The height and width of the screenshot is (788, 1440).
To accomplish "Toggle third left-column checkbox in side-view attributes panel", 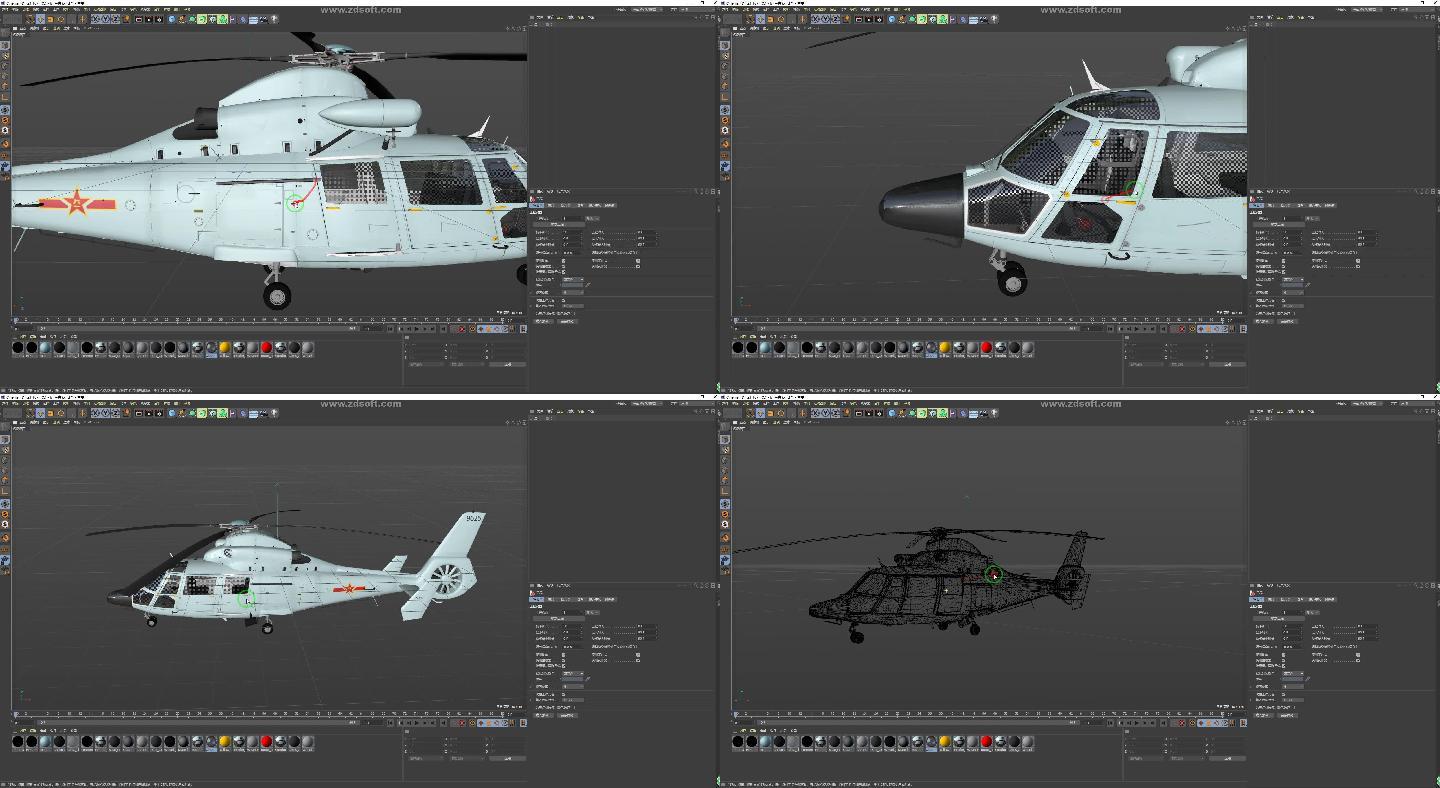I will tap(564, 272).
